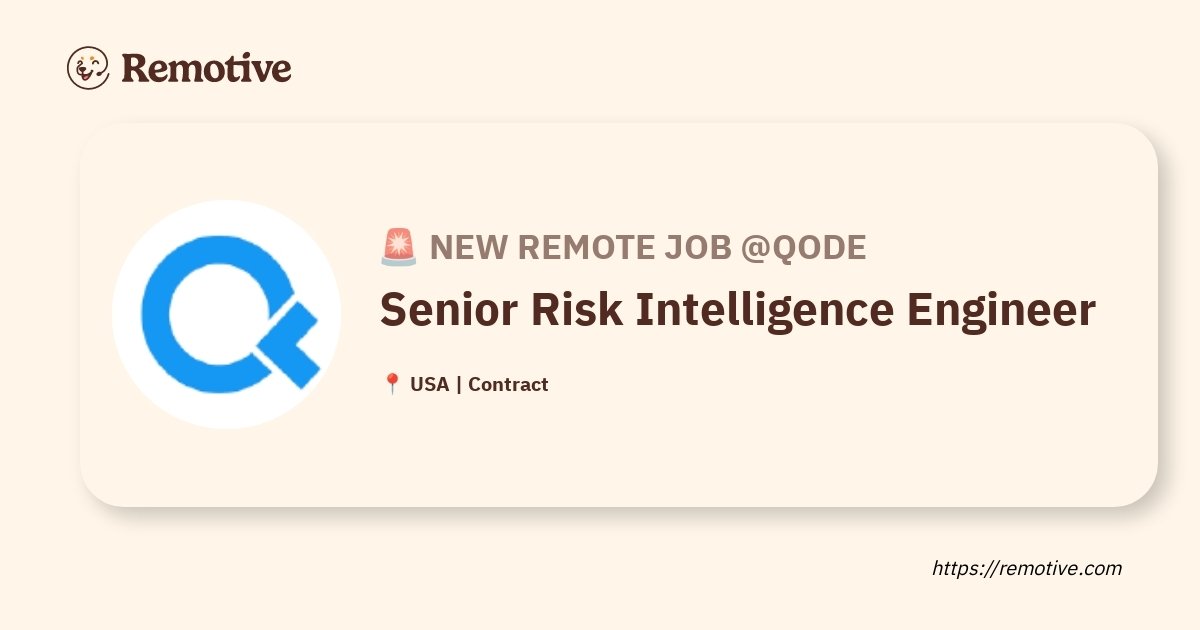Select the white circle around the Qode logo
Screen dimensions: 1200x630
point(227,314)
